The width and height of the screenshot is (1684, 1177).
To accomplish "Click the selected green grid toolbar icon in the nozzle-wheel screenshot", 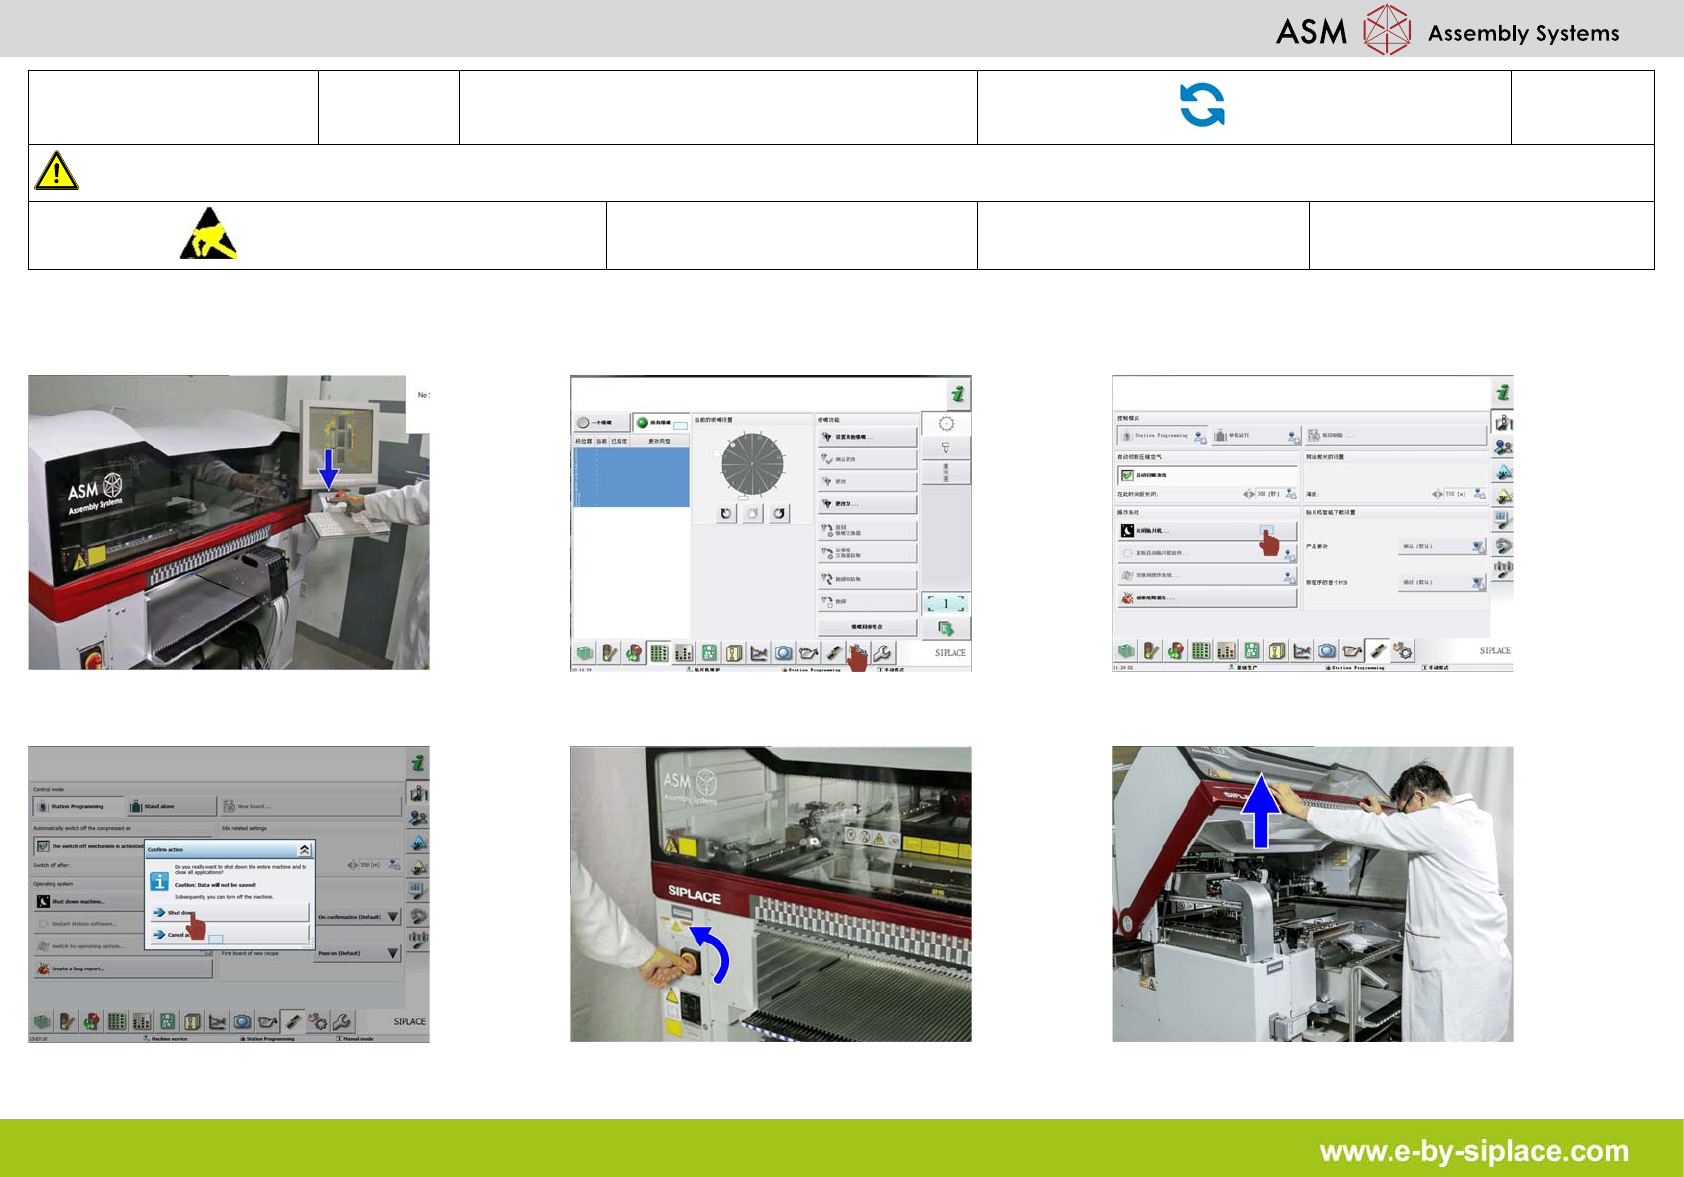I will click(659, 653).
